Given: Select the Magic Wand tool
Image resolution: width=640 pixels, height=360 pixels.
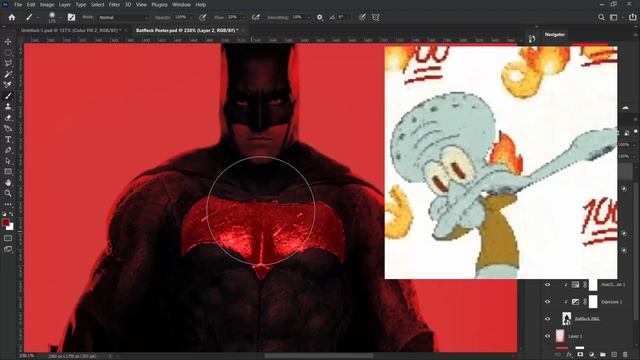Looking at the screenshot, I should (8, 74).
